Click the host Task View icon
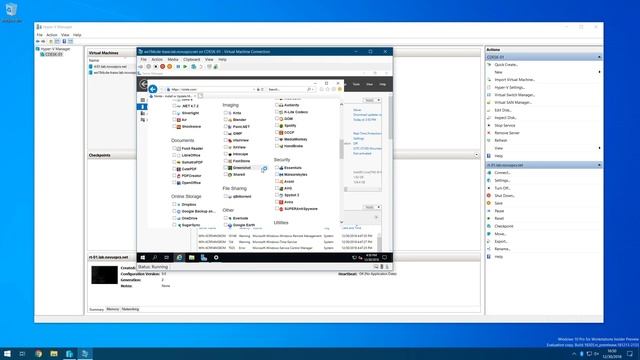Viewport: 640px width, 360px height. click(x=22, y=353)
